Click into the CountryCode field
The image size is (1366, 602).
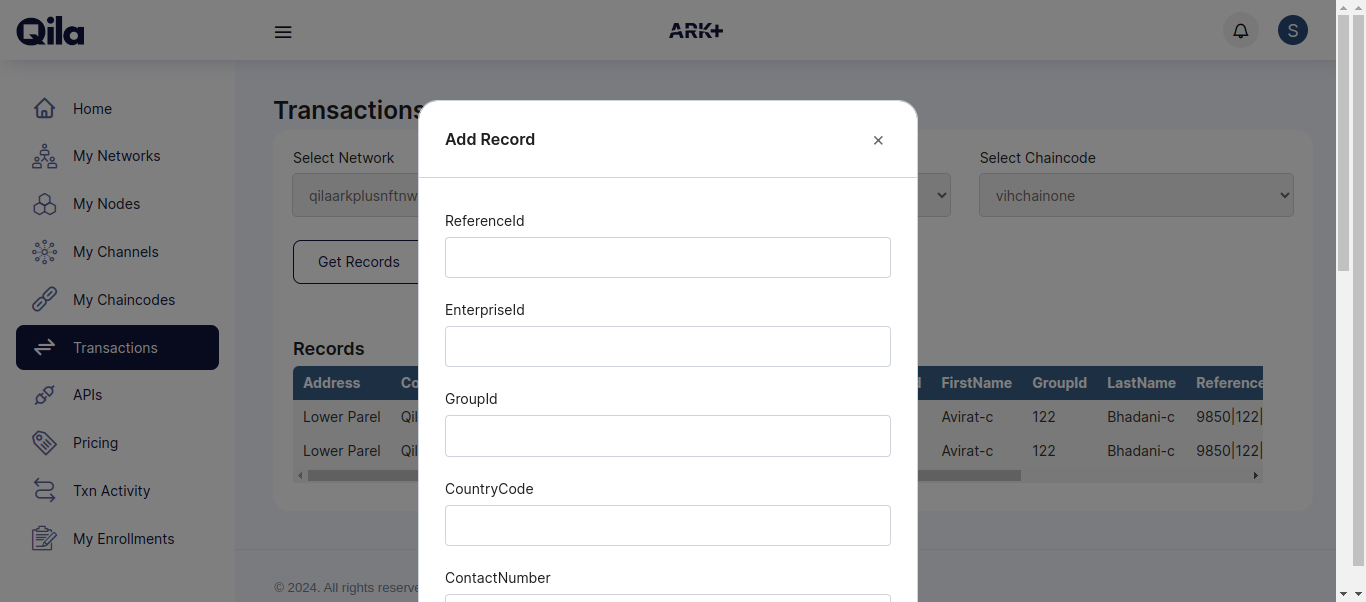point(668,525)
